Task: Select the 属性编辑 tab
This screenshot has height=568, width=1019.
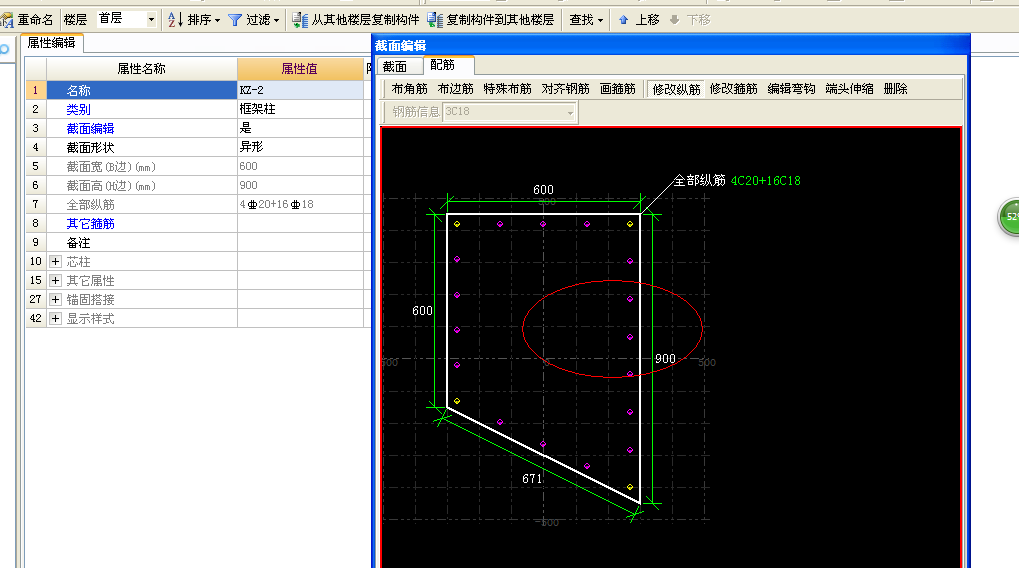Action: coord(51,43)
